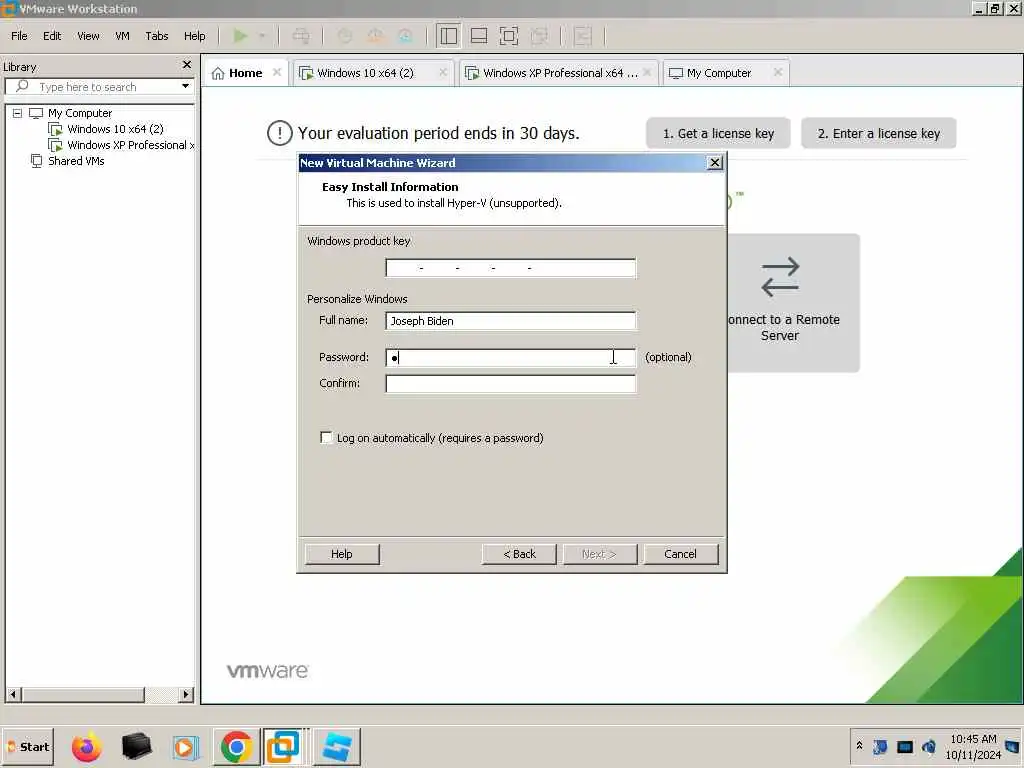This screenshot has height=768, width=1024.
Task: Click the Take Snapshot toolbar icon
Action: (x=345, y=36)
